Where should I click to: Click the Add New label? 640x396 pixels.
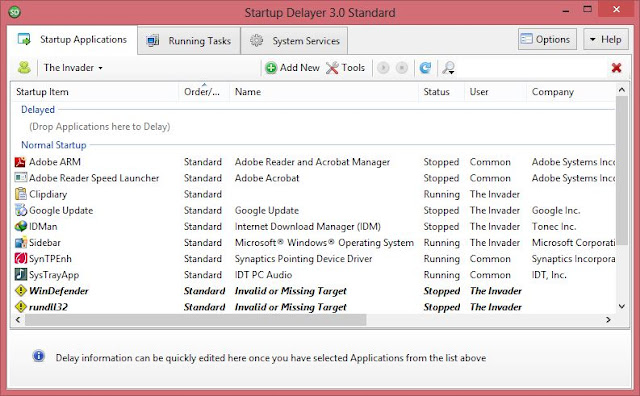[300, 68]
